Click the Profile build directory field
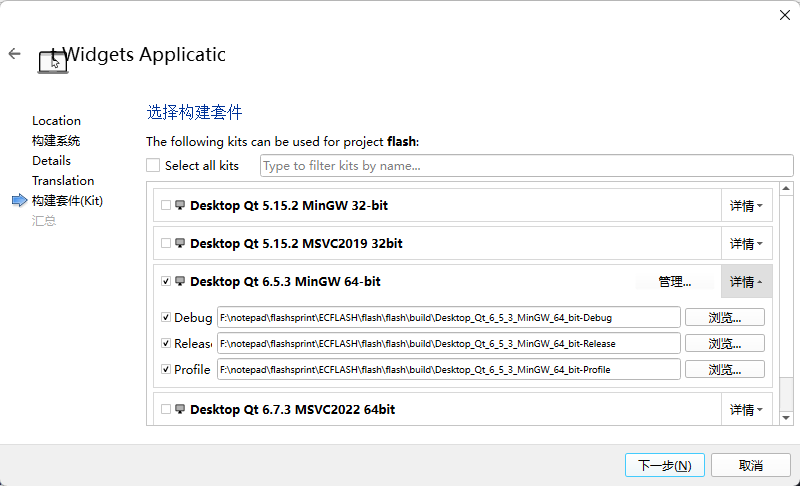The height and width of the screenshot is (486, 800). pyautogui.click(x=448, y=369)
